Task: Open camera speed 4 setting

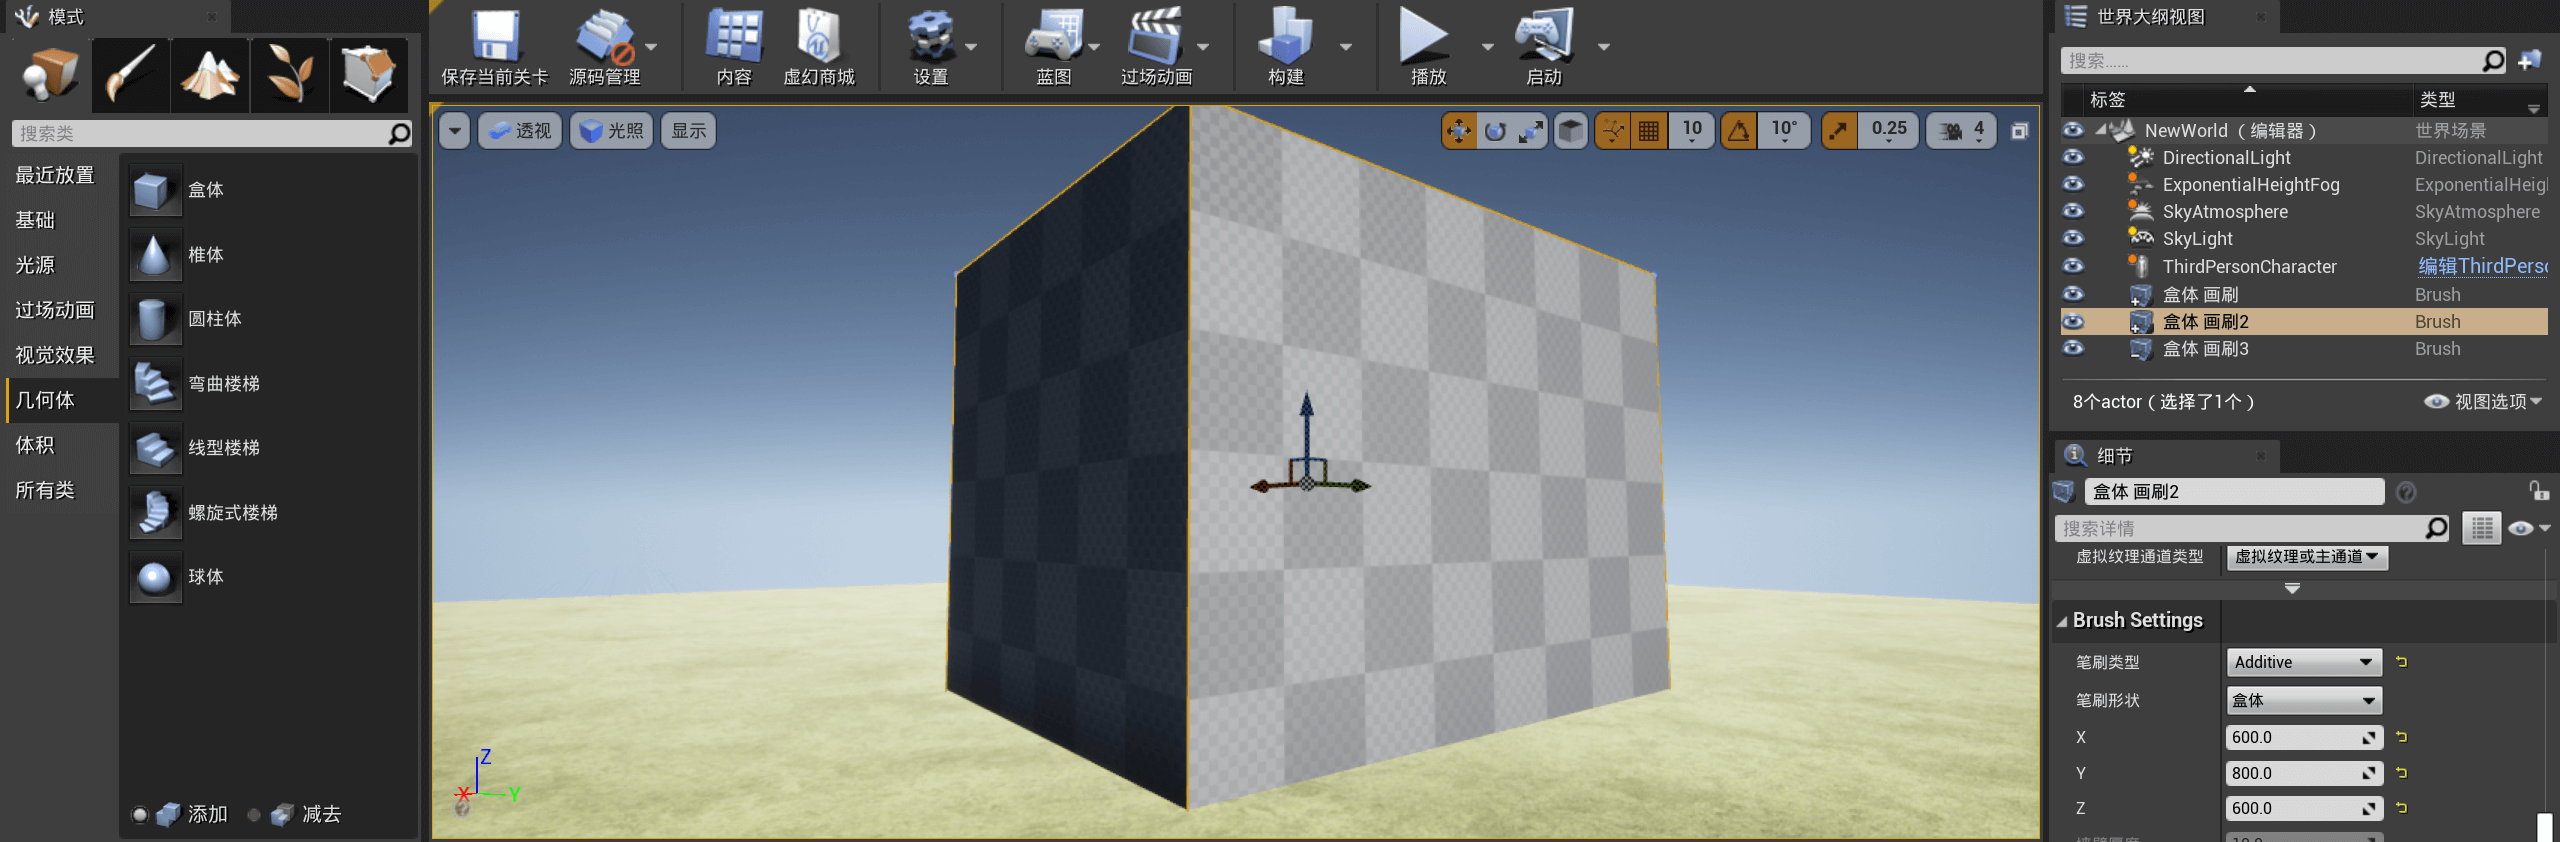Action: 1960,130
